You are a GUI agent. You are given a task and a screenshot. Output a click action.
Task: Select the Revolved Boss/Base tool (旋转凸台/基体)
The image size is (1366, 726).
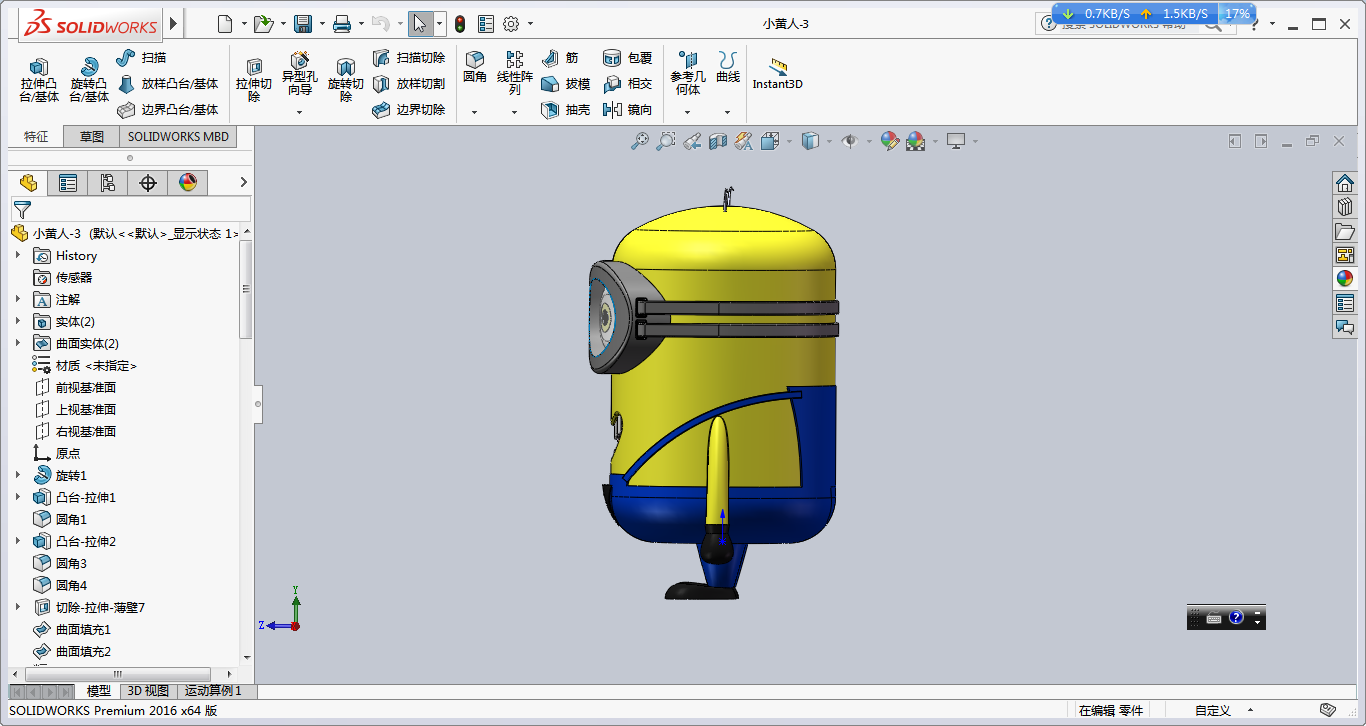coord(89,80)
